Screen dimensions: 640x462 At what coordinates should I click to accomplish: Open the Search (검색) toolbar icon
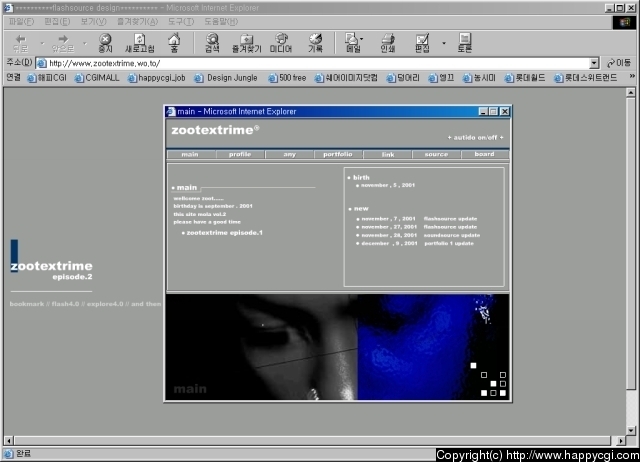click(x=212, y=43)
